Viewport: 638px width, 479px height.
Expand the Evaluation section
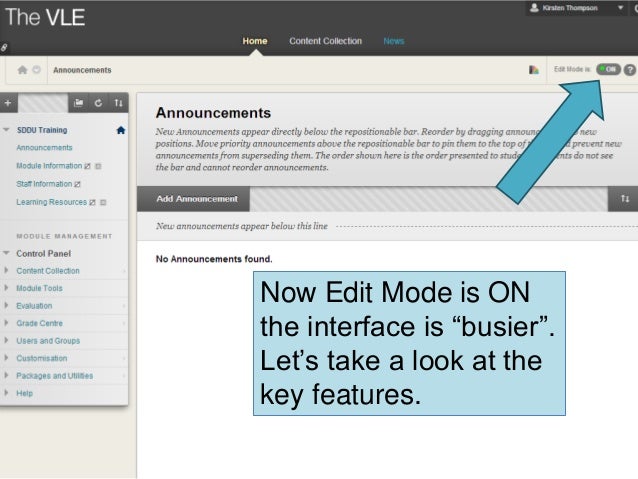pyautogui.click(x=6, y=305)
